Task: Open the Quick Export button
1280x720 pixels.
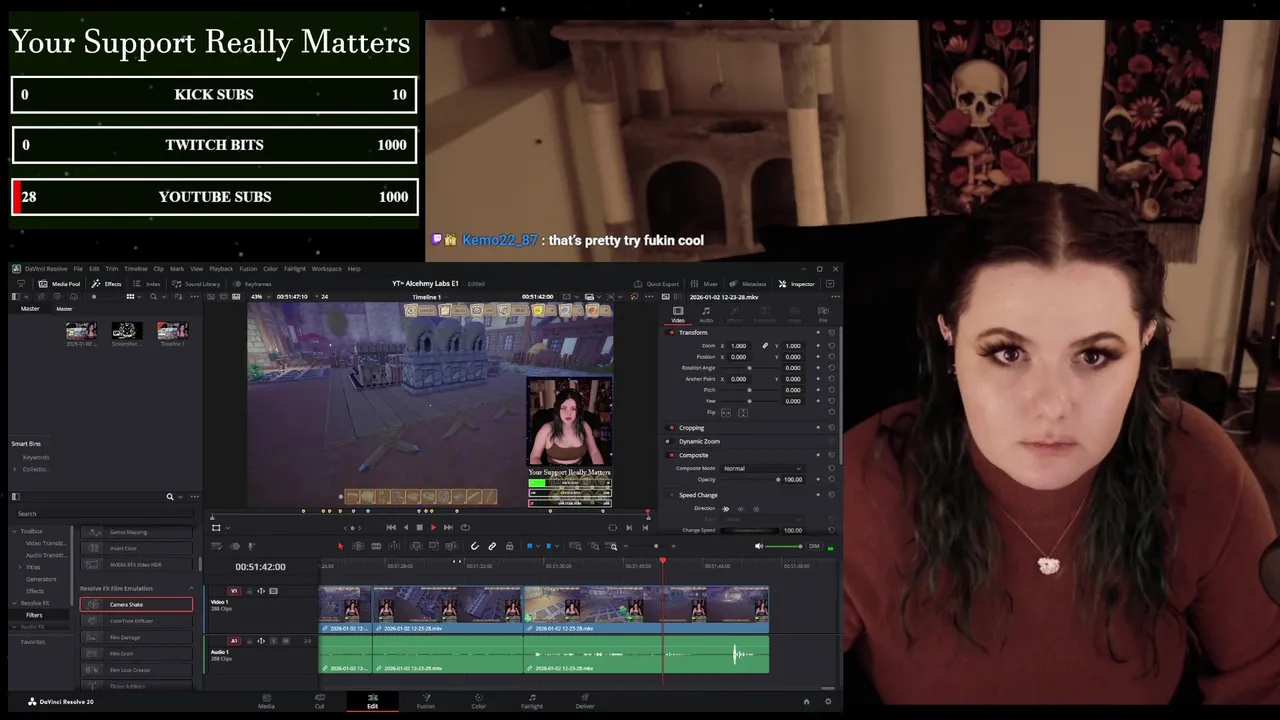Action: (656, 284)
